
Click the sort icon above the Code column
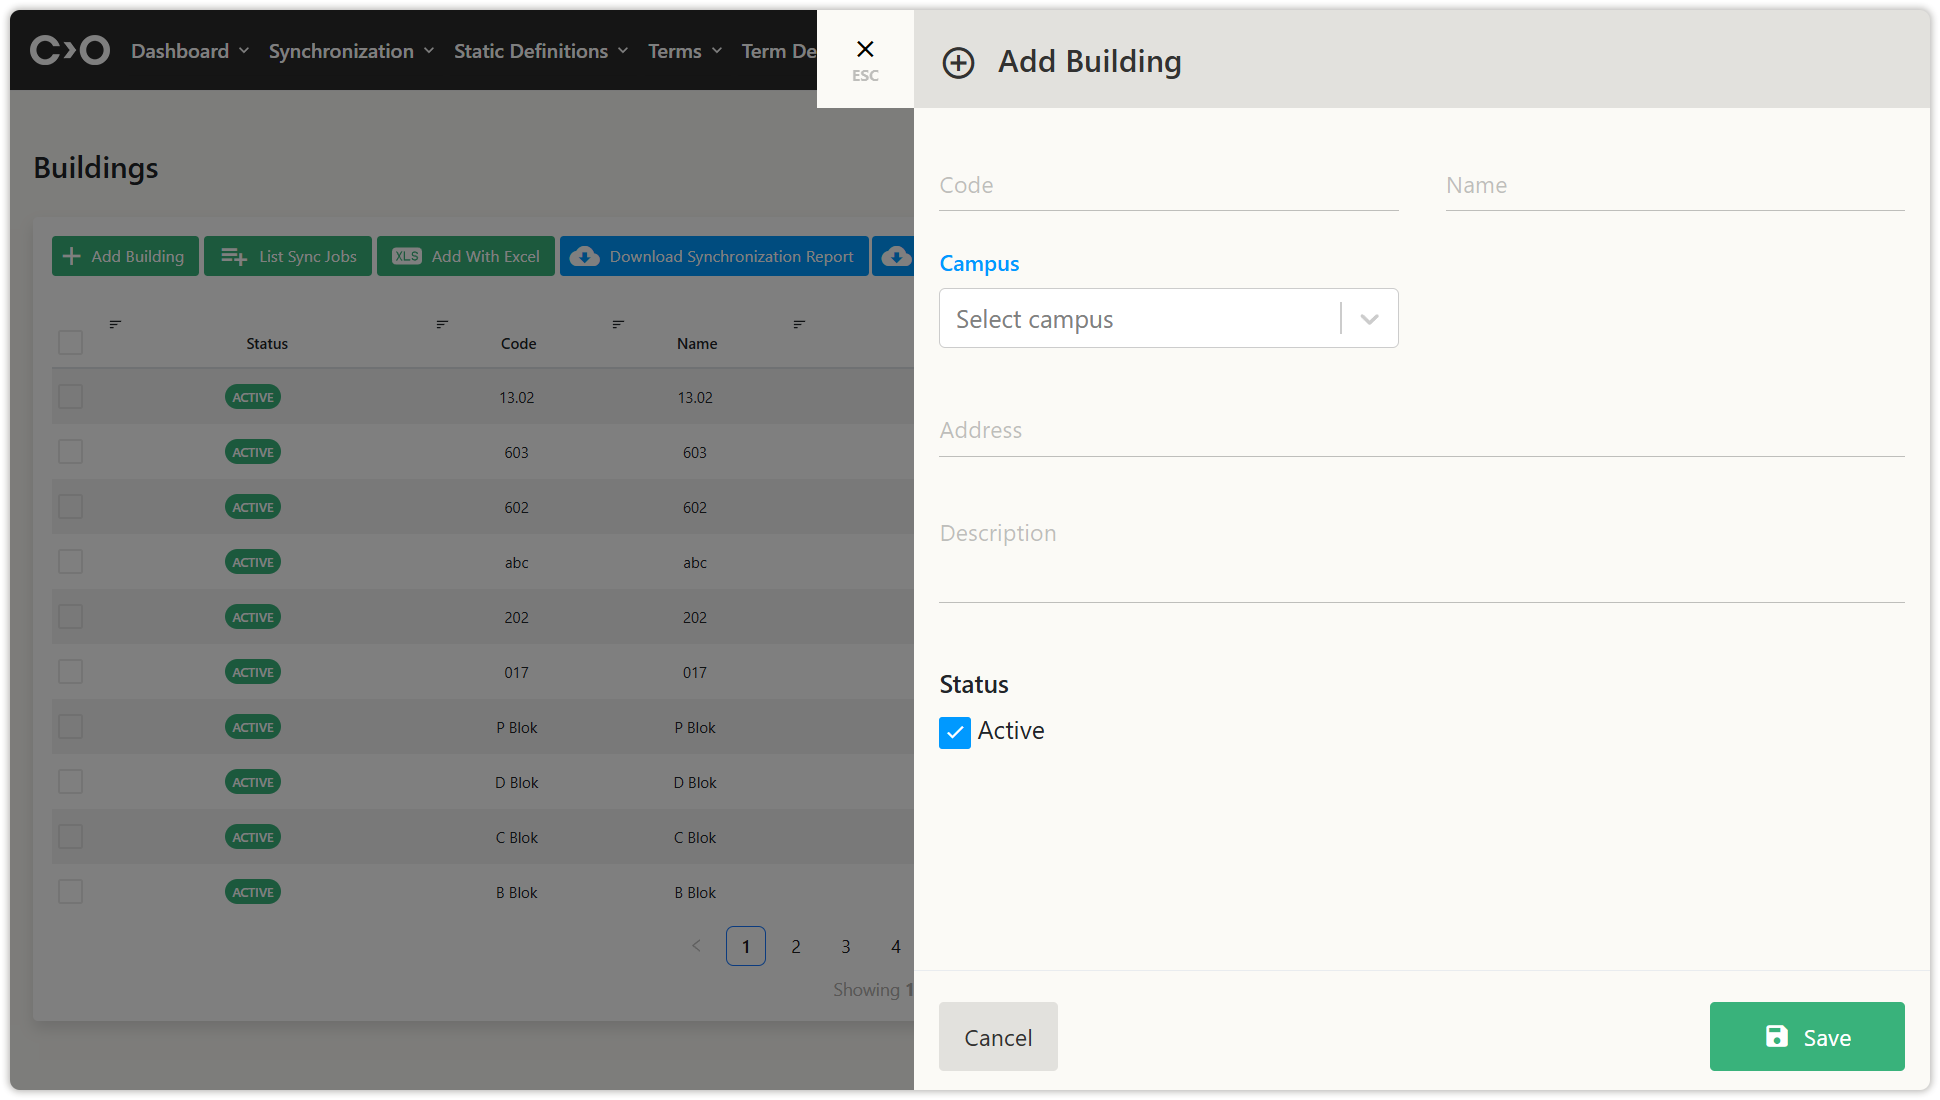(x=442, y=324)
